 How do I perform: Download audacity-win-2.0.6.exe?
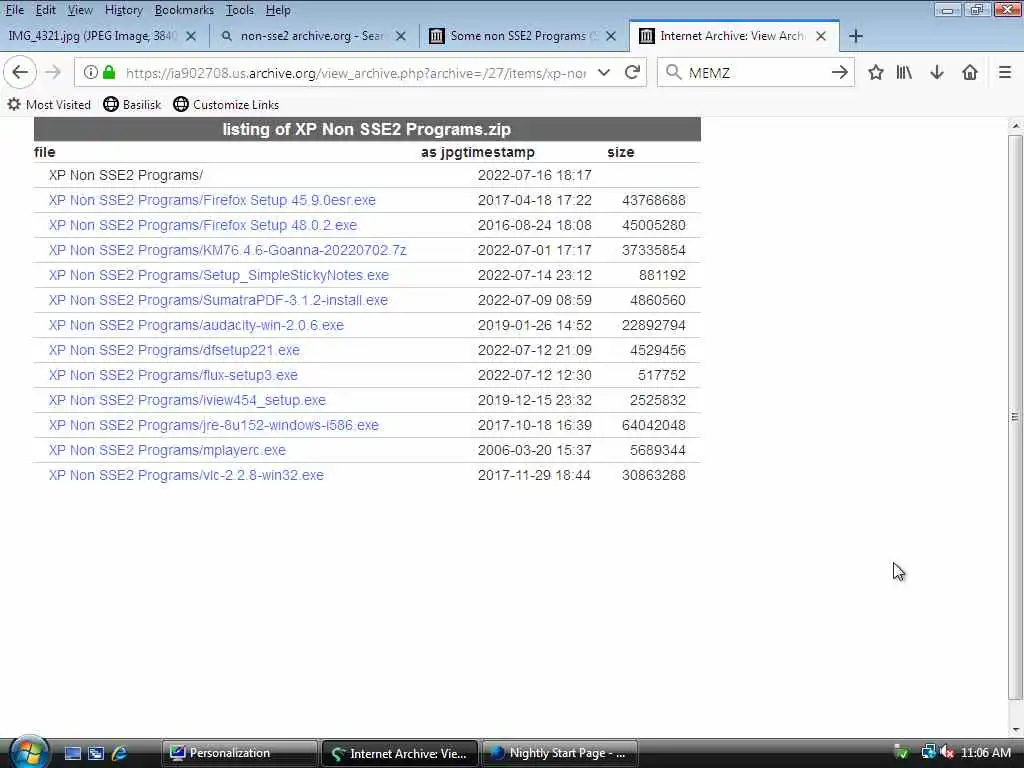coord(196,325)
